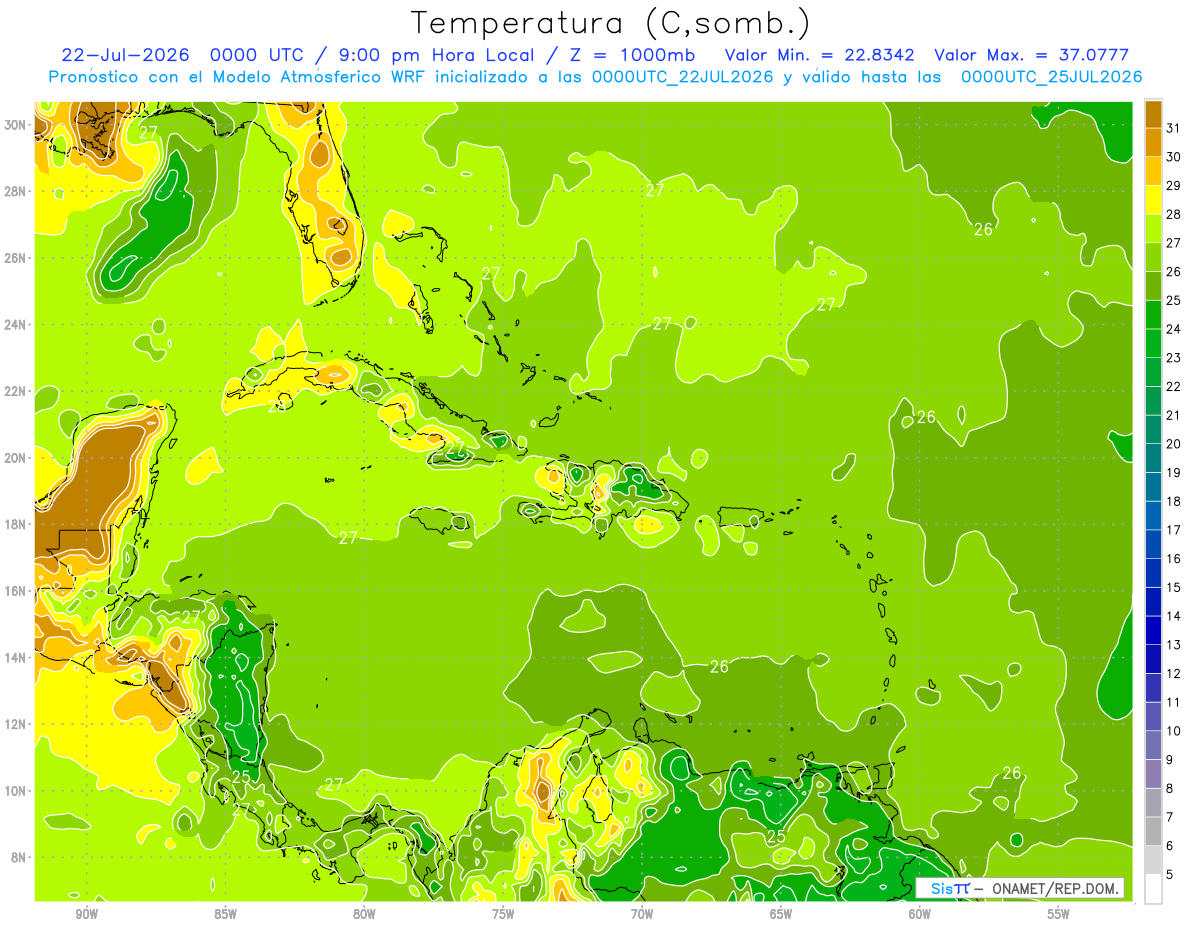Click legend value 30 on the color scale
The height and width of the screenshot is (927, 1200).
[x=1174, y=157]
